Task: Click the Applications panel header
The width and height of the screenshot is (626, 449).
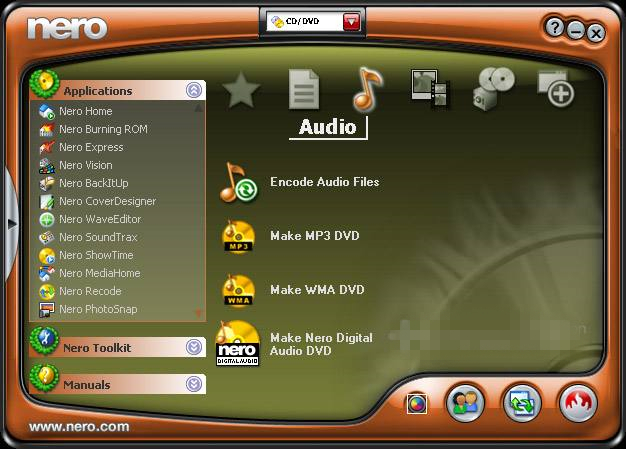Action: click(118, 91)
